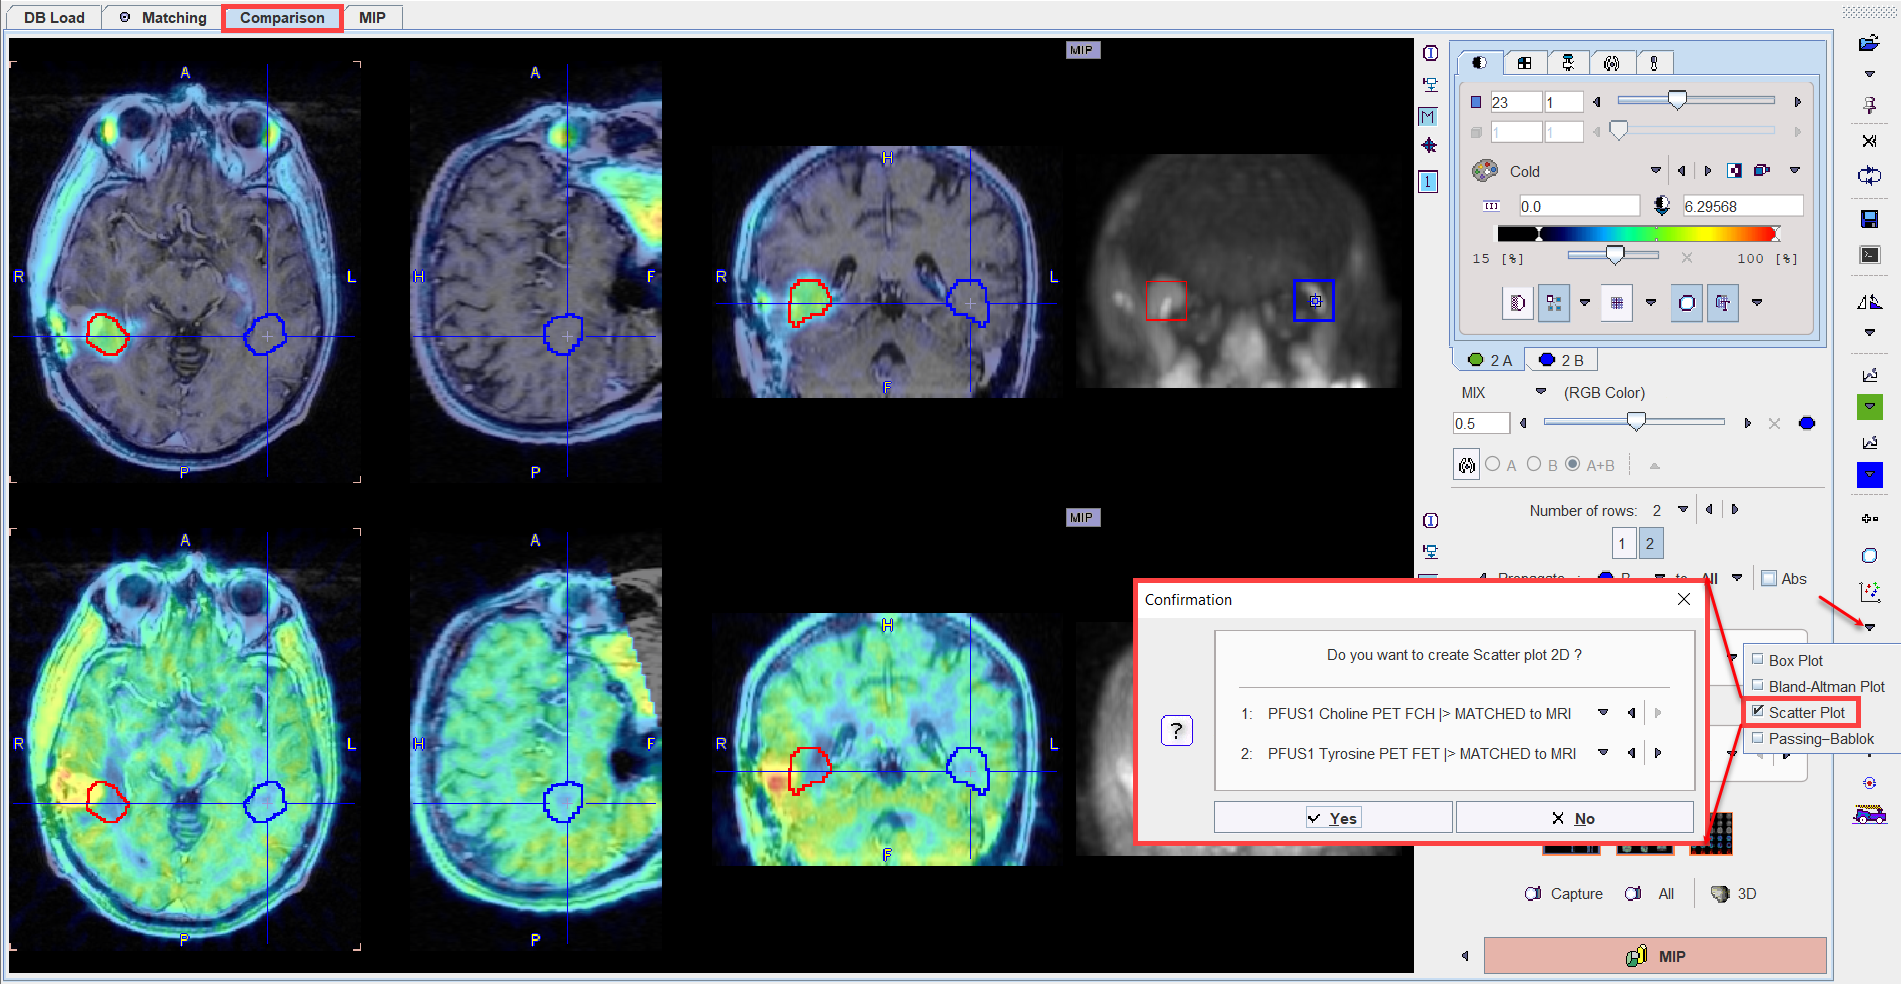The width and height of the screenshot is (1901, 984).
Task: Switch to the DB Load tab
Action: tap(54, 18)
